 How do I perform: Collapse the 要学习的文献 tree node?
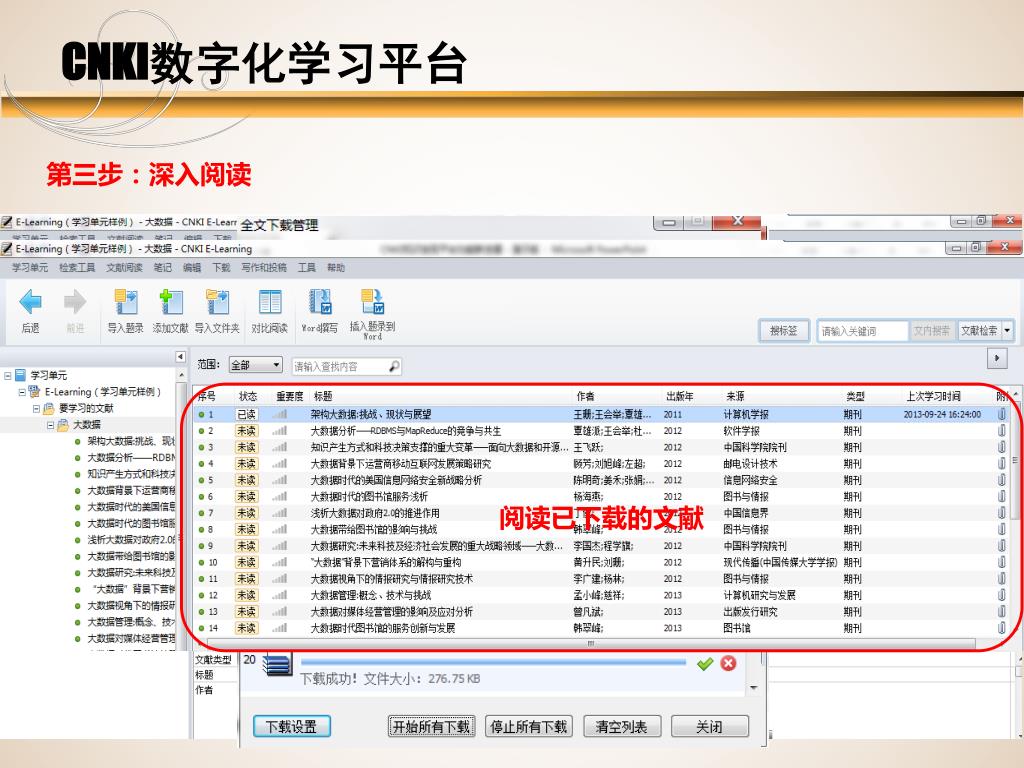[x=36, y=409]
